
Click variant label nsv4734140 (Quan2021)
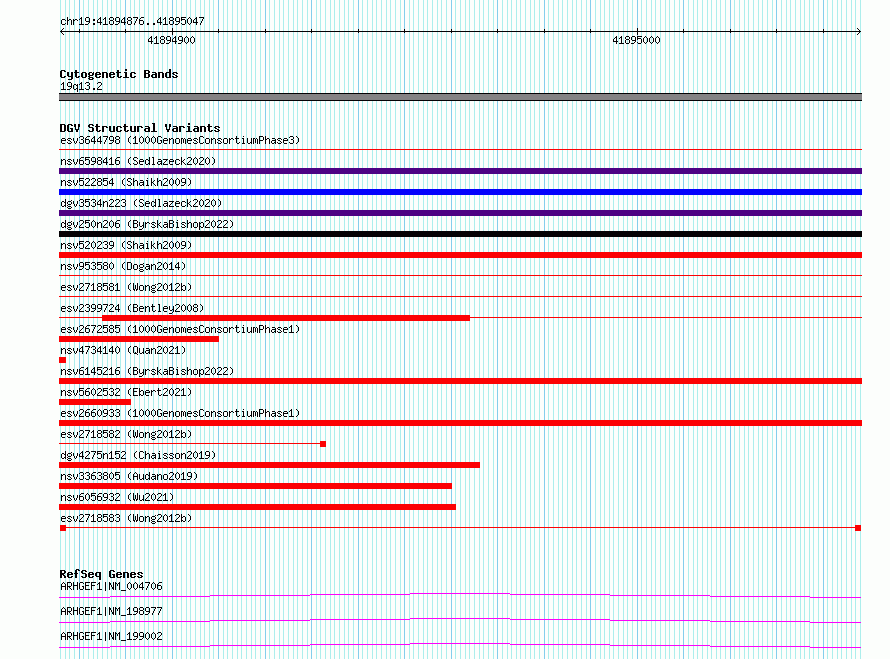(123, 350)
